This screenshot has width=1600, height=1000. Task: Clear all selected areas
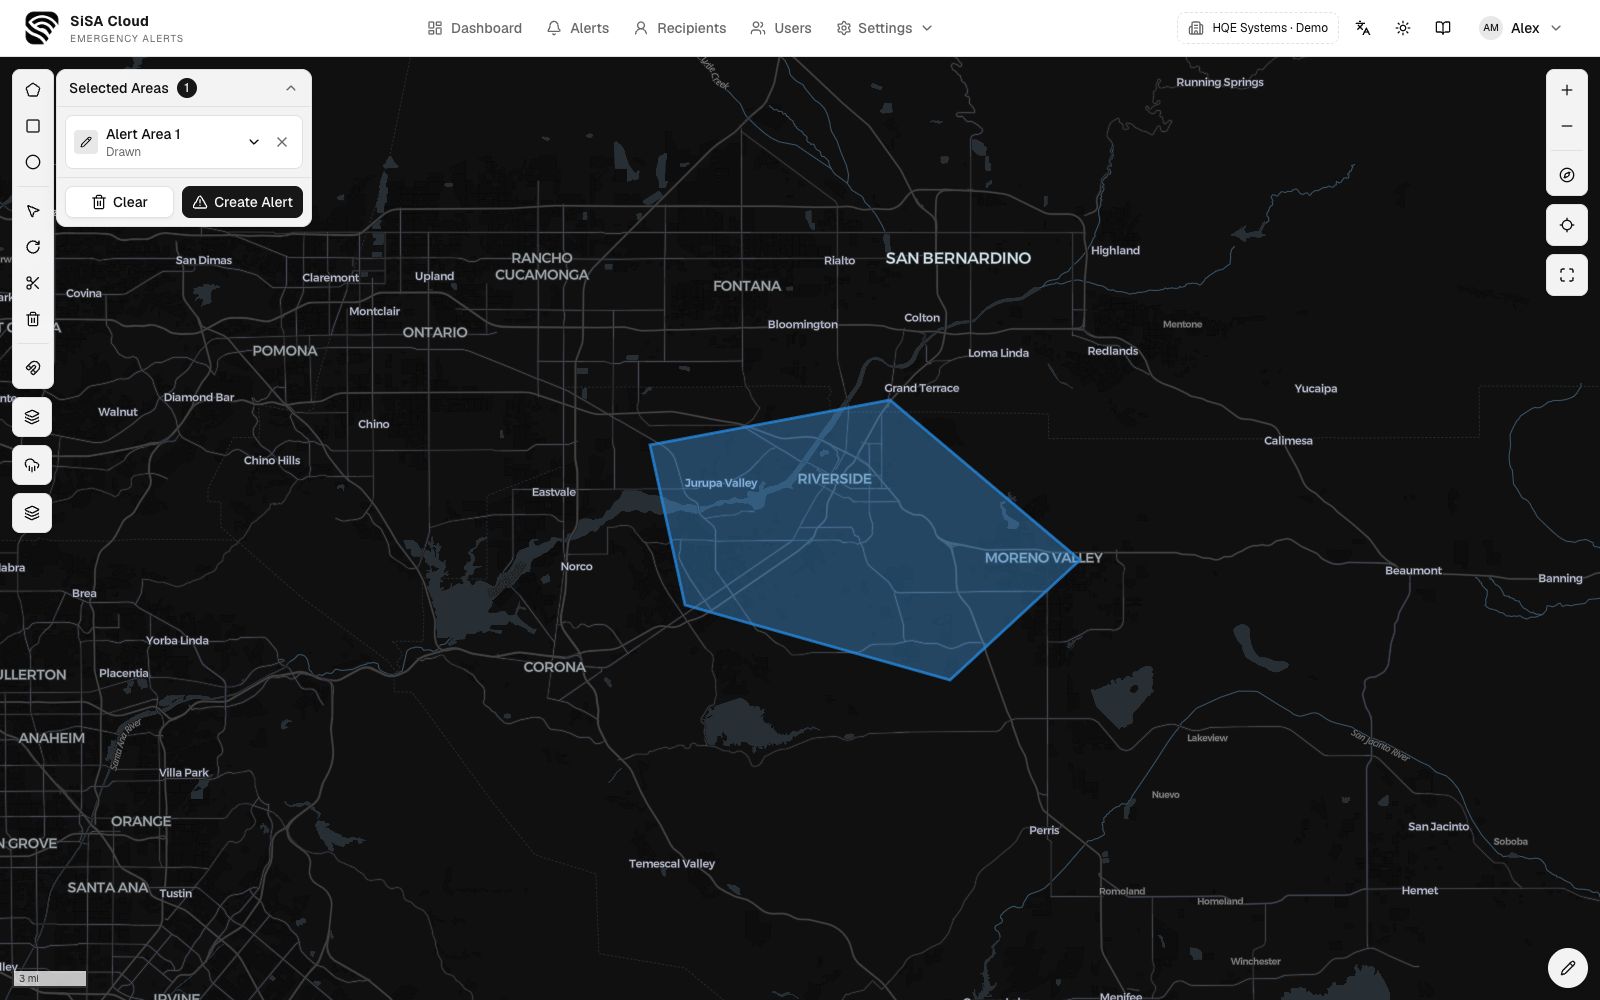tap(120, 202)
